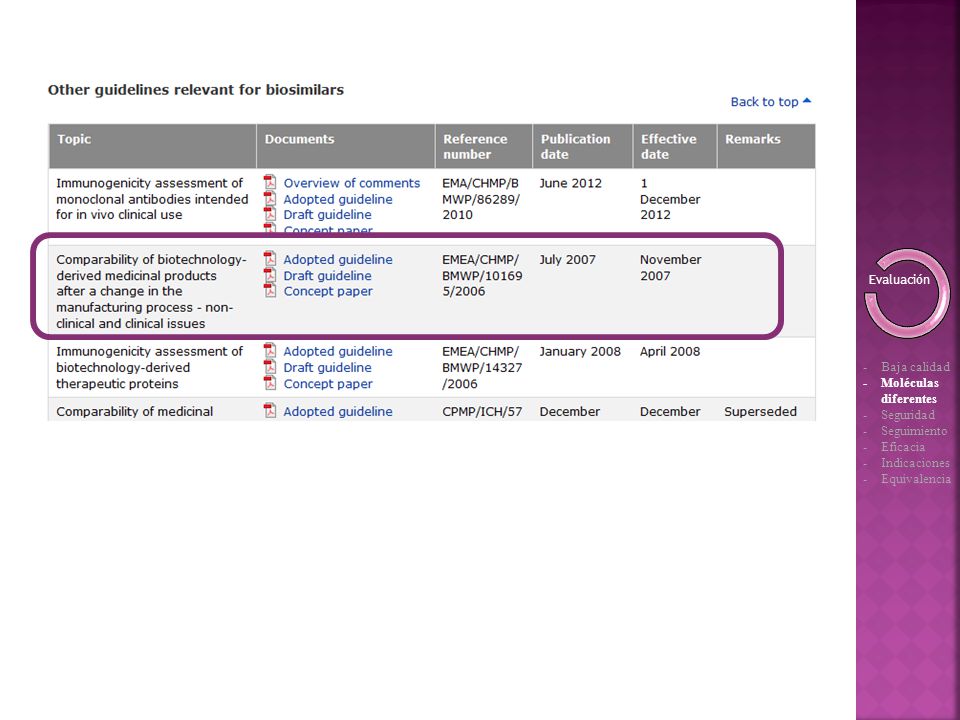Select Eficacia in the side outline
960x720 pixels.
coord(903,447)
